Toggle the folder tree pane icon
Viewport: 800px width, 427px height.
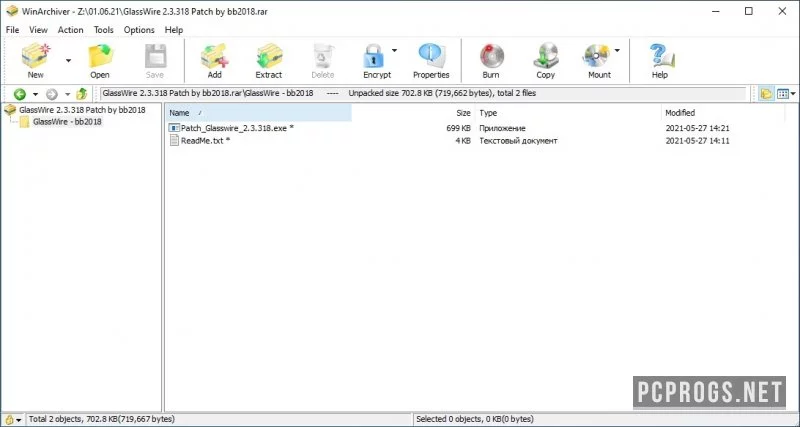click(x=766, y=94)
